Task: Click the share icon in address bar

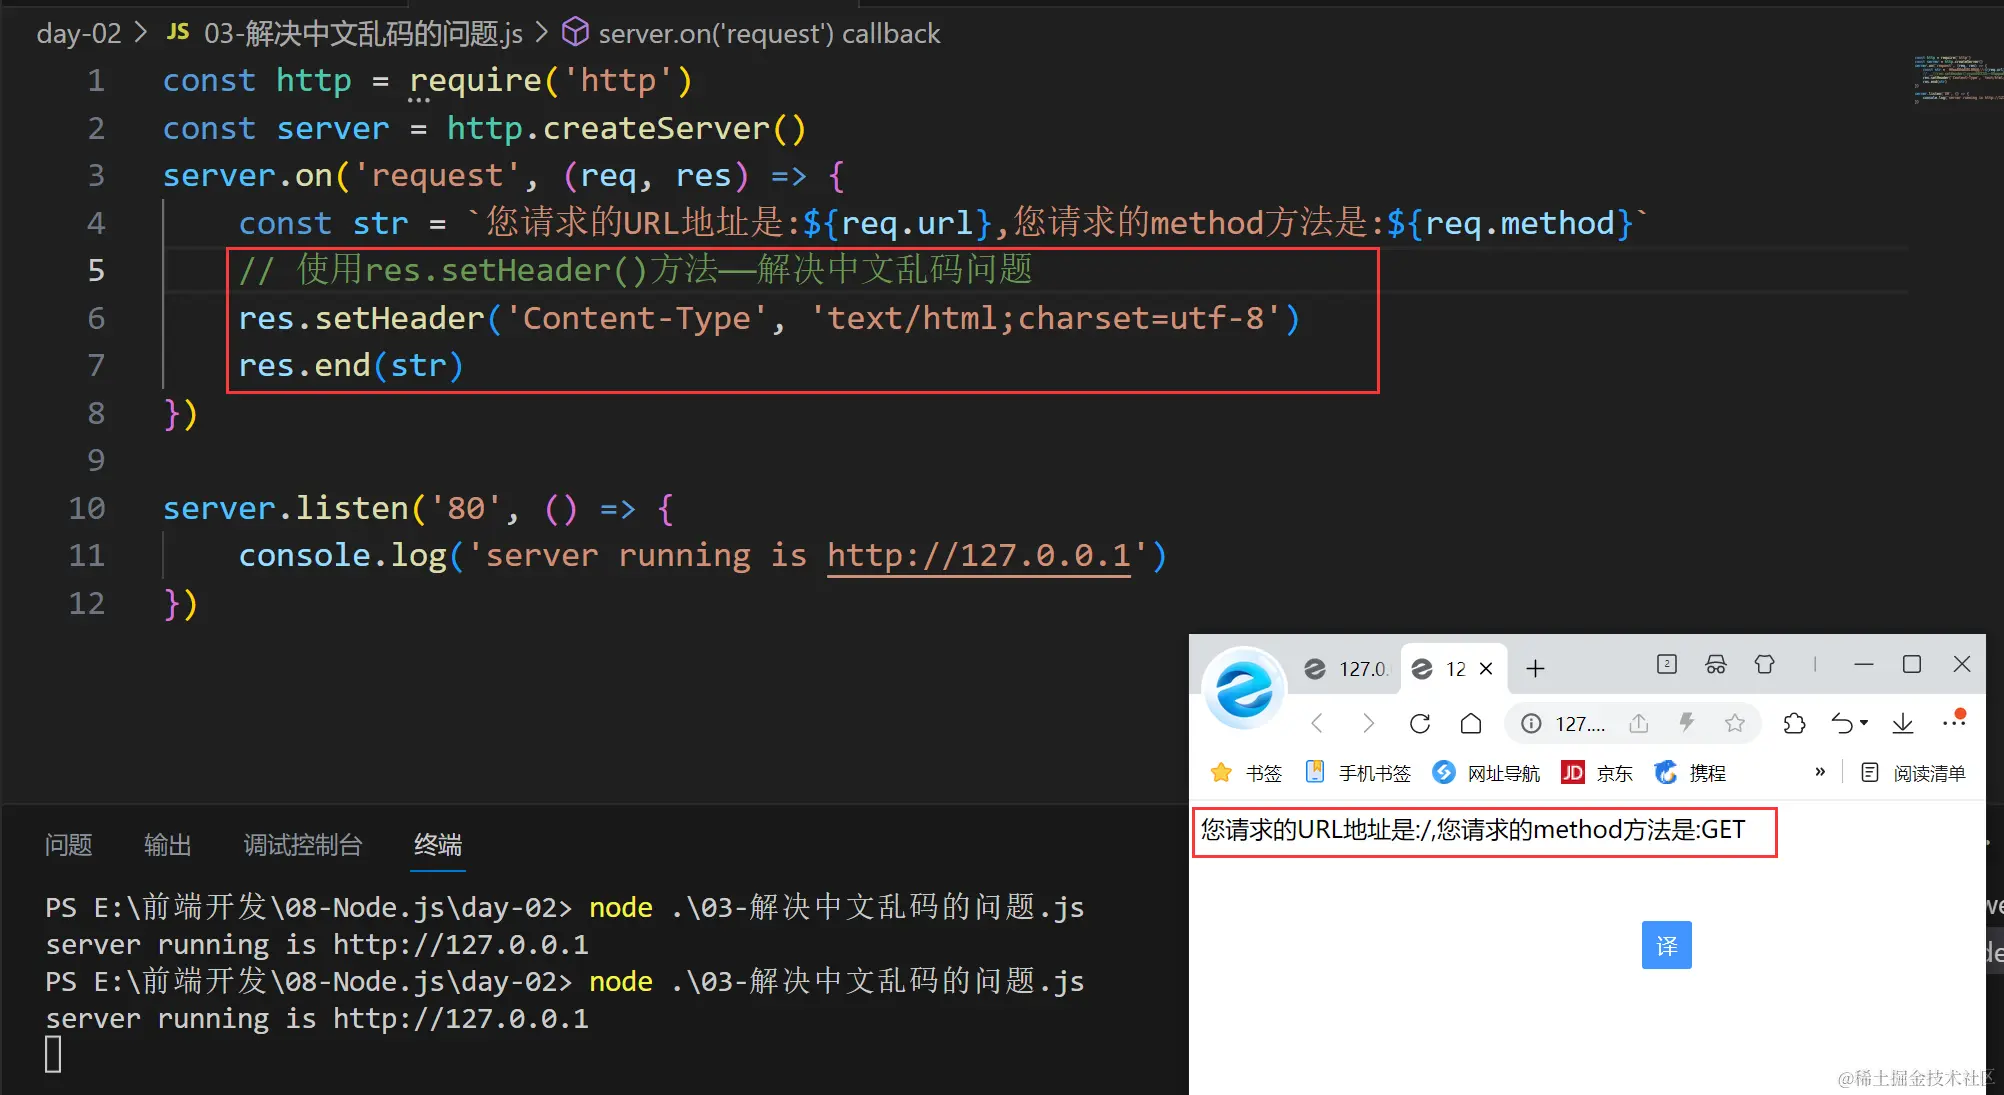Action: [1638, 723]
